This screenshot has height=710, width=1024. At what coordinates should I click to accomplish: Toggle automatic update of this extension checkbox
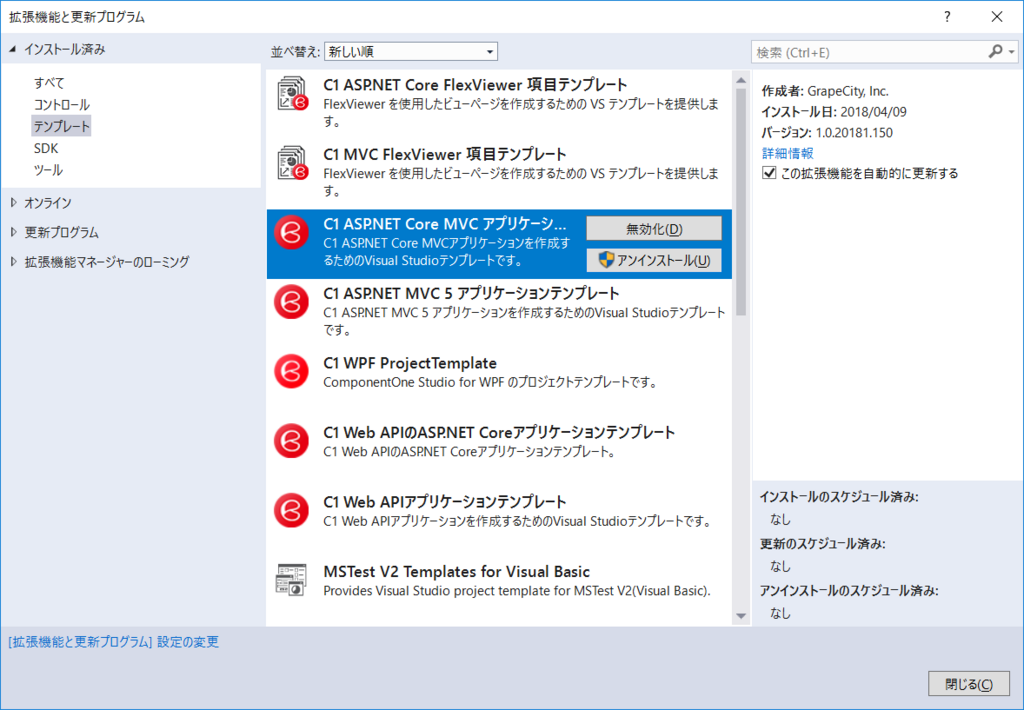769,173
